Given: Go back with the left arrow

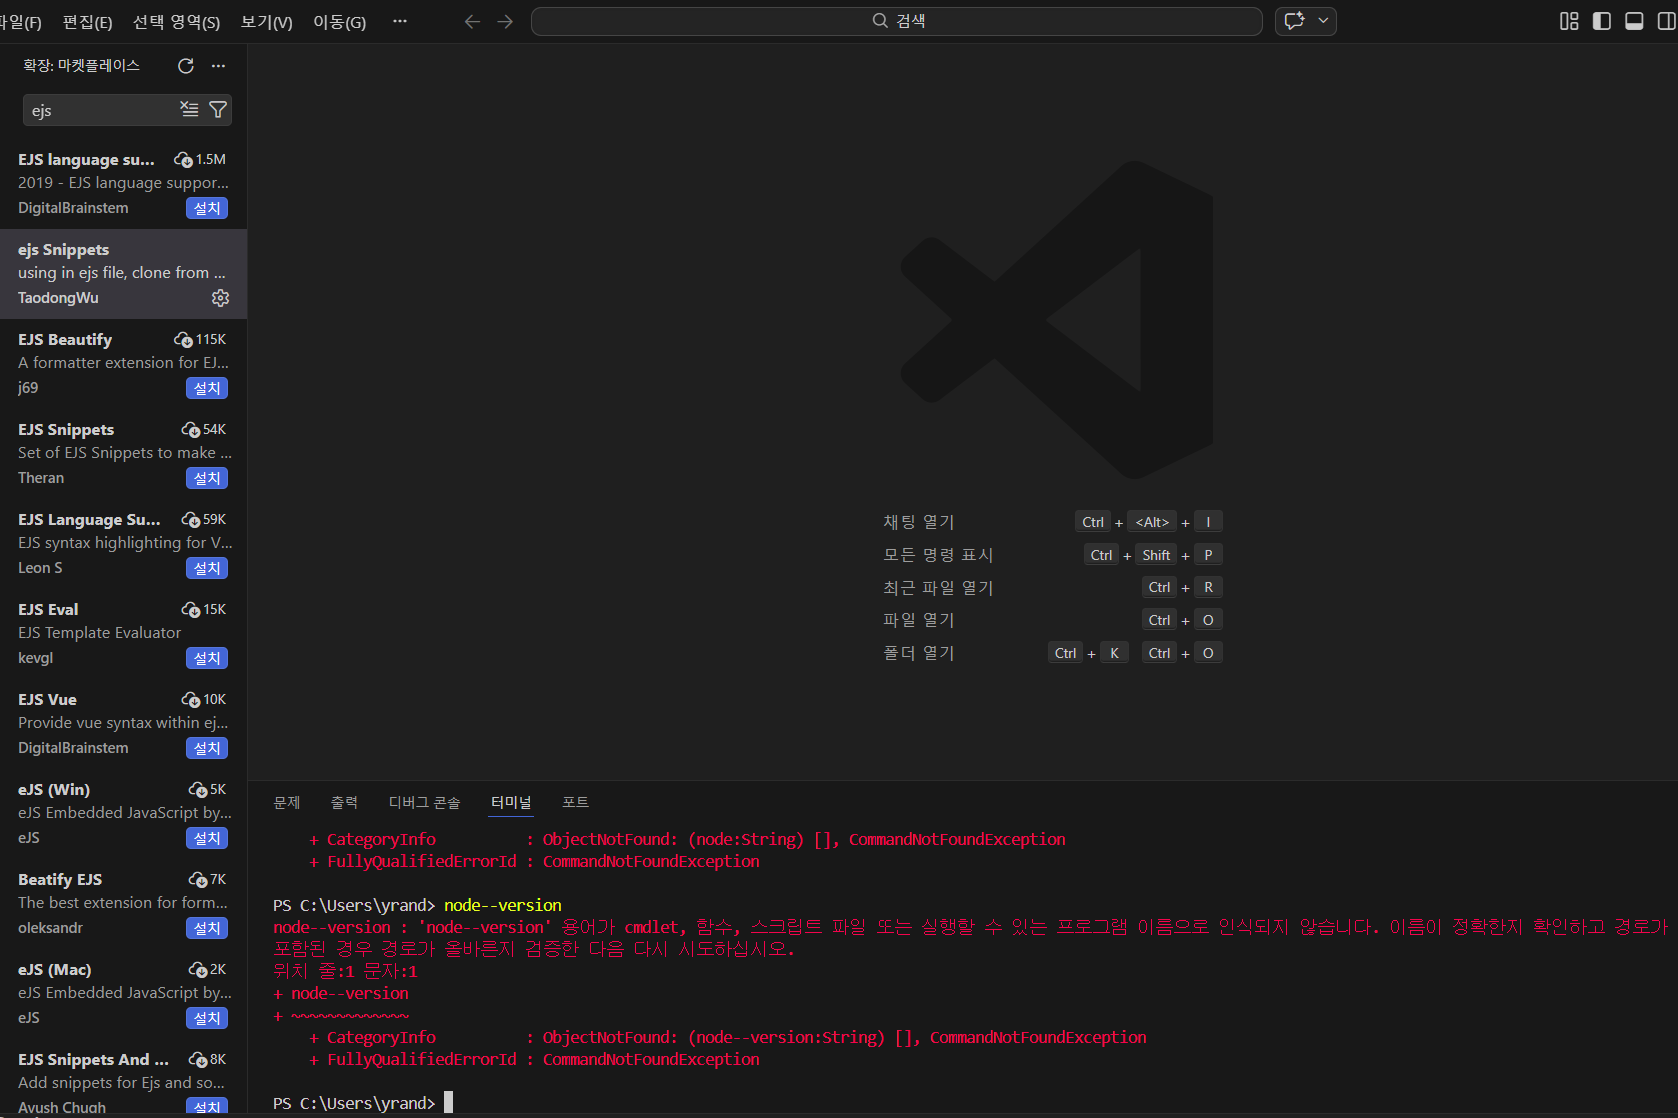Looking at the screenshot, I should (x=472, y=22).
